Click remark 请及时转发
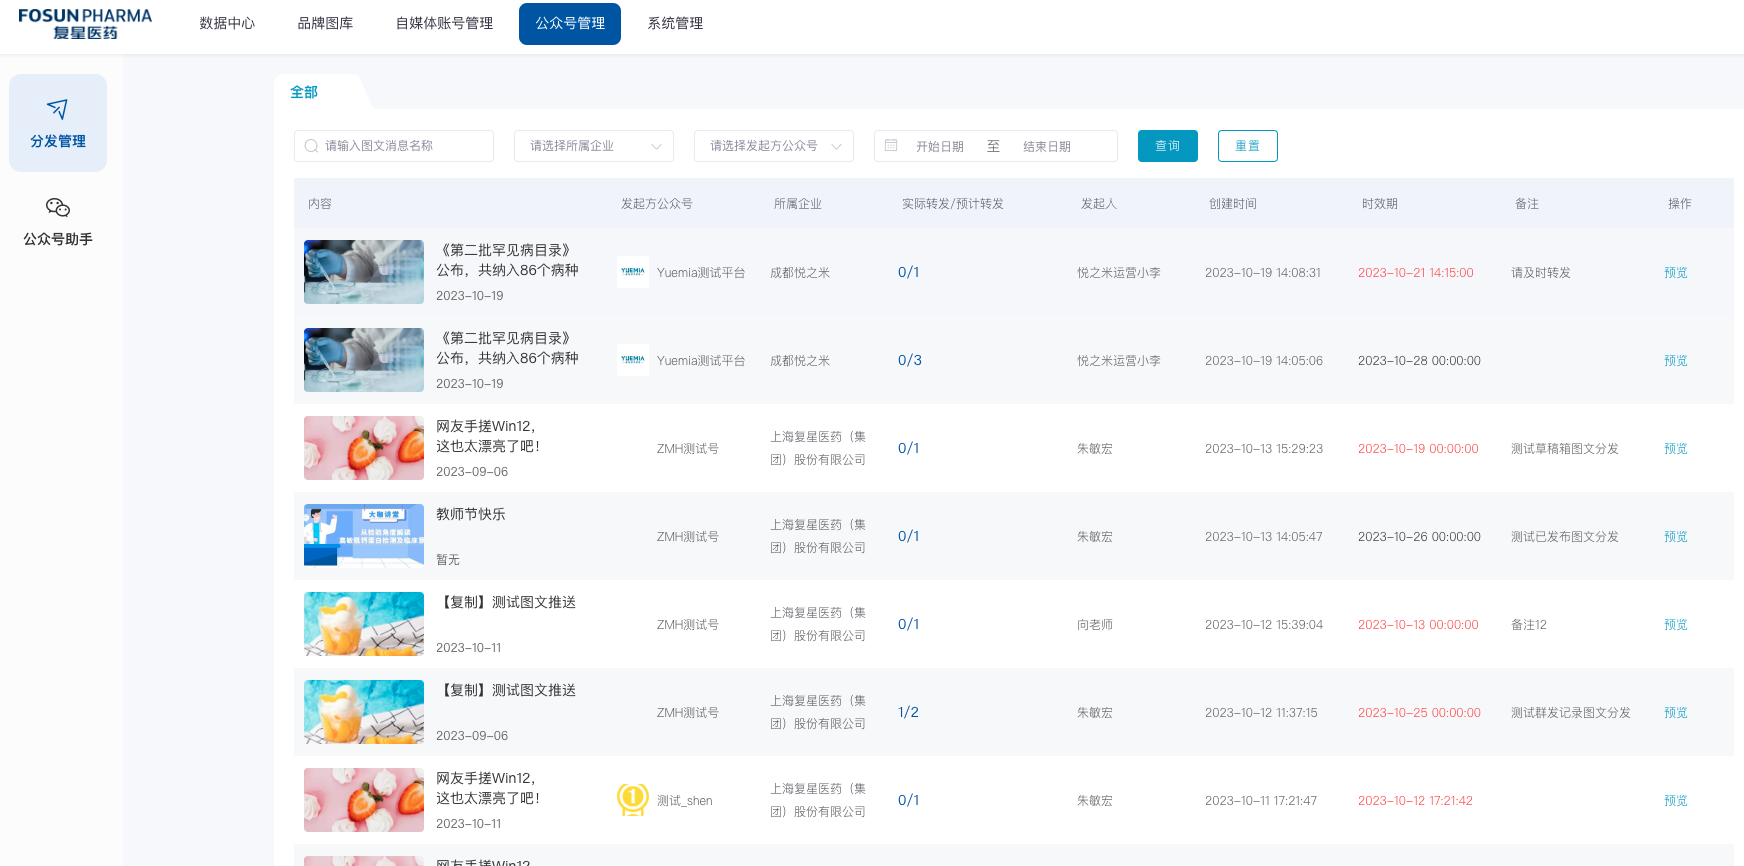This screenshot has width=1744, height=866. 1541,273
